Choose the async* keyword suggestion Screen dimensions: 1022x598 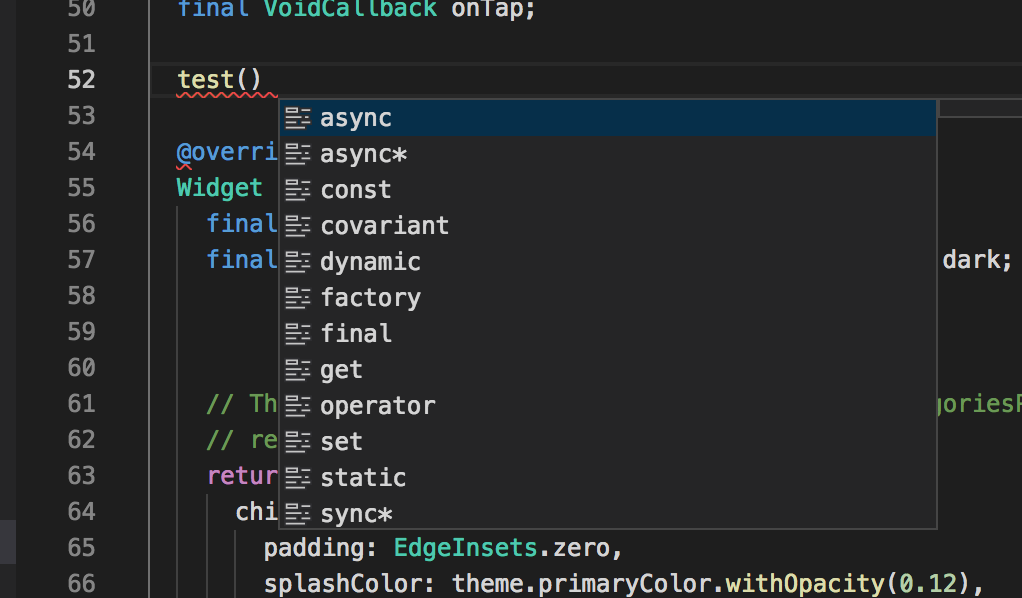(608, 154)
